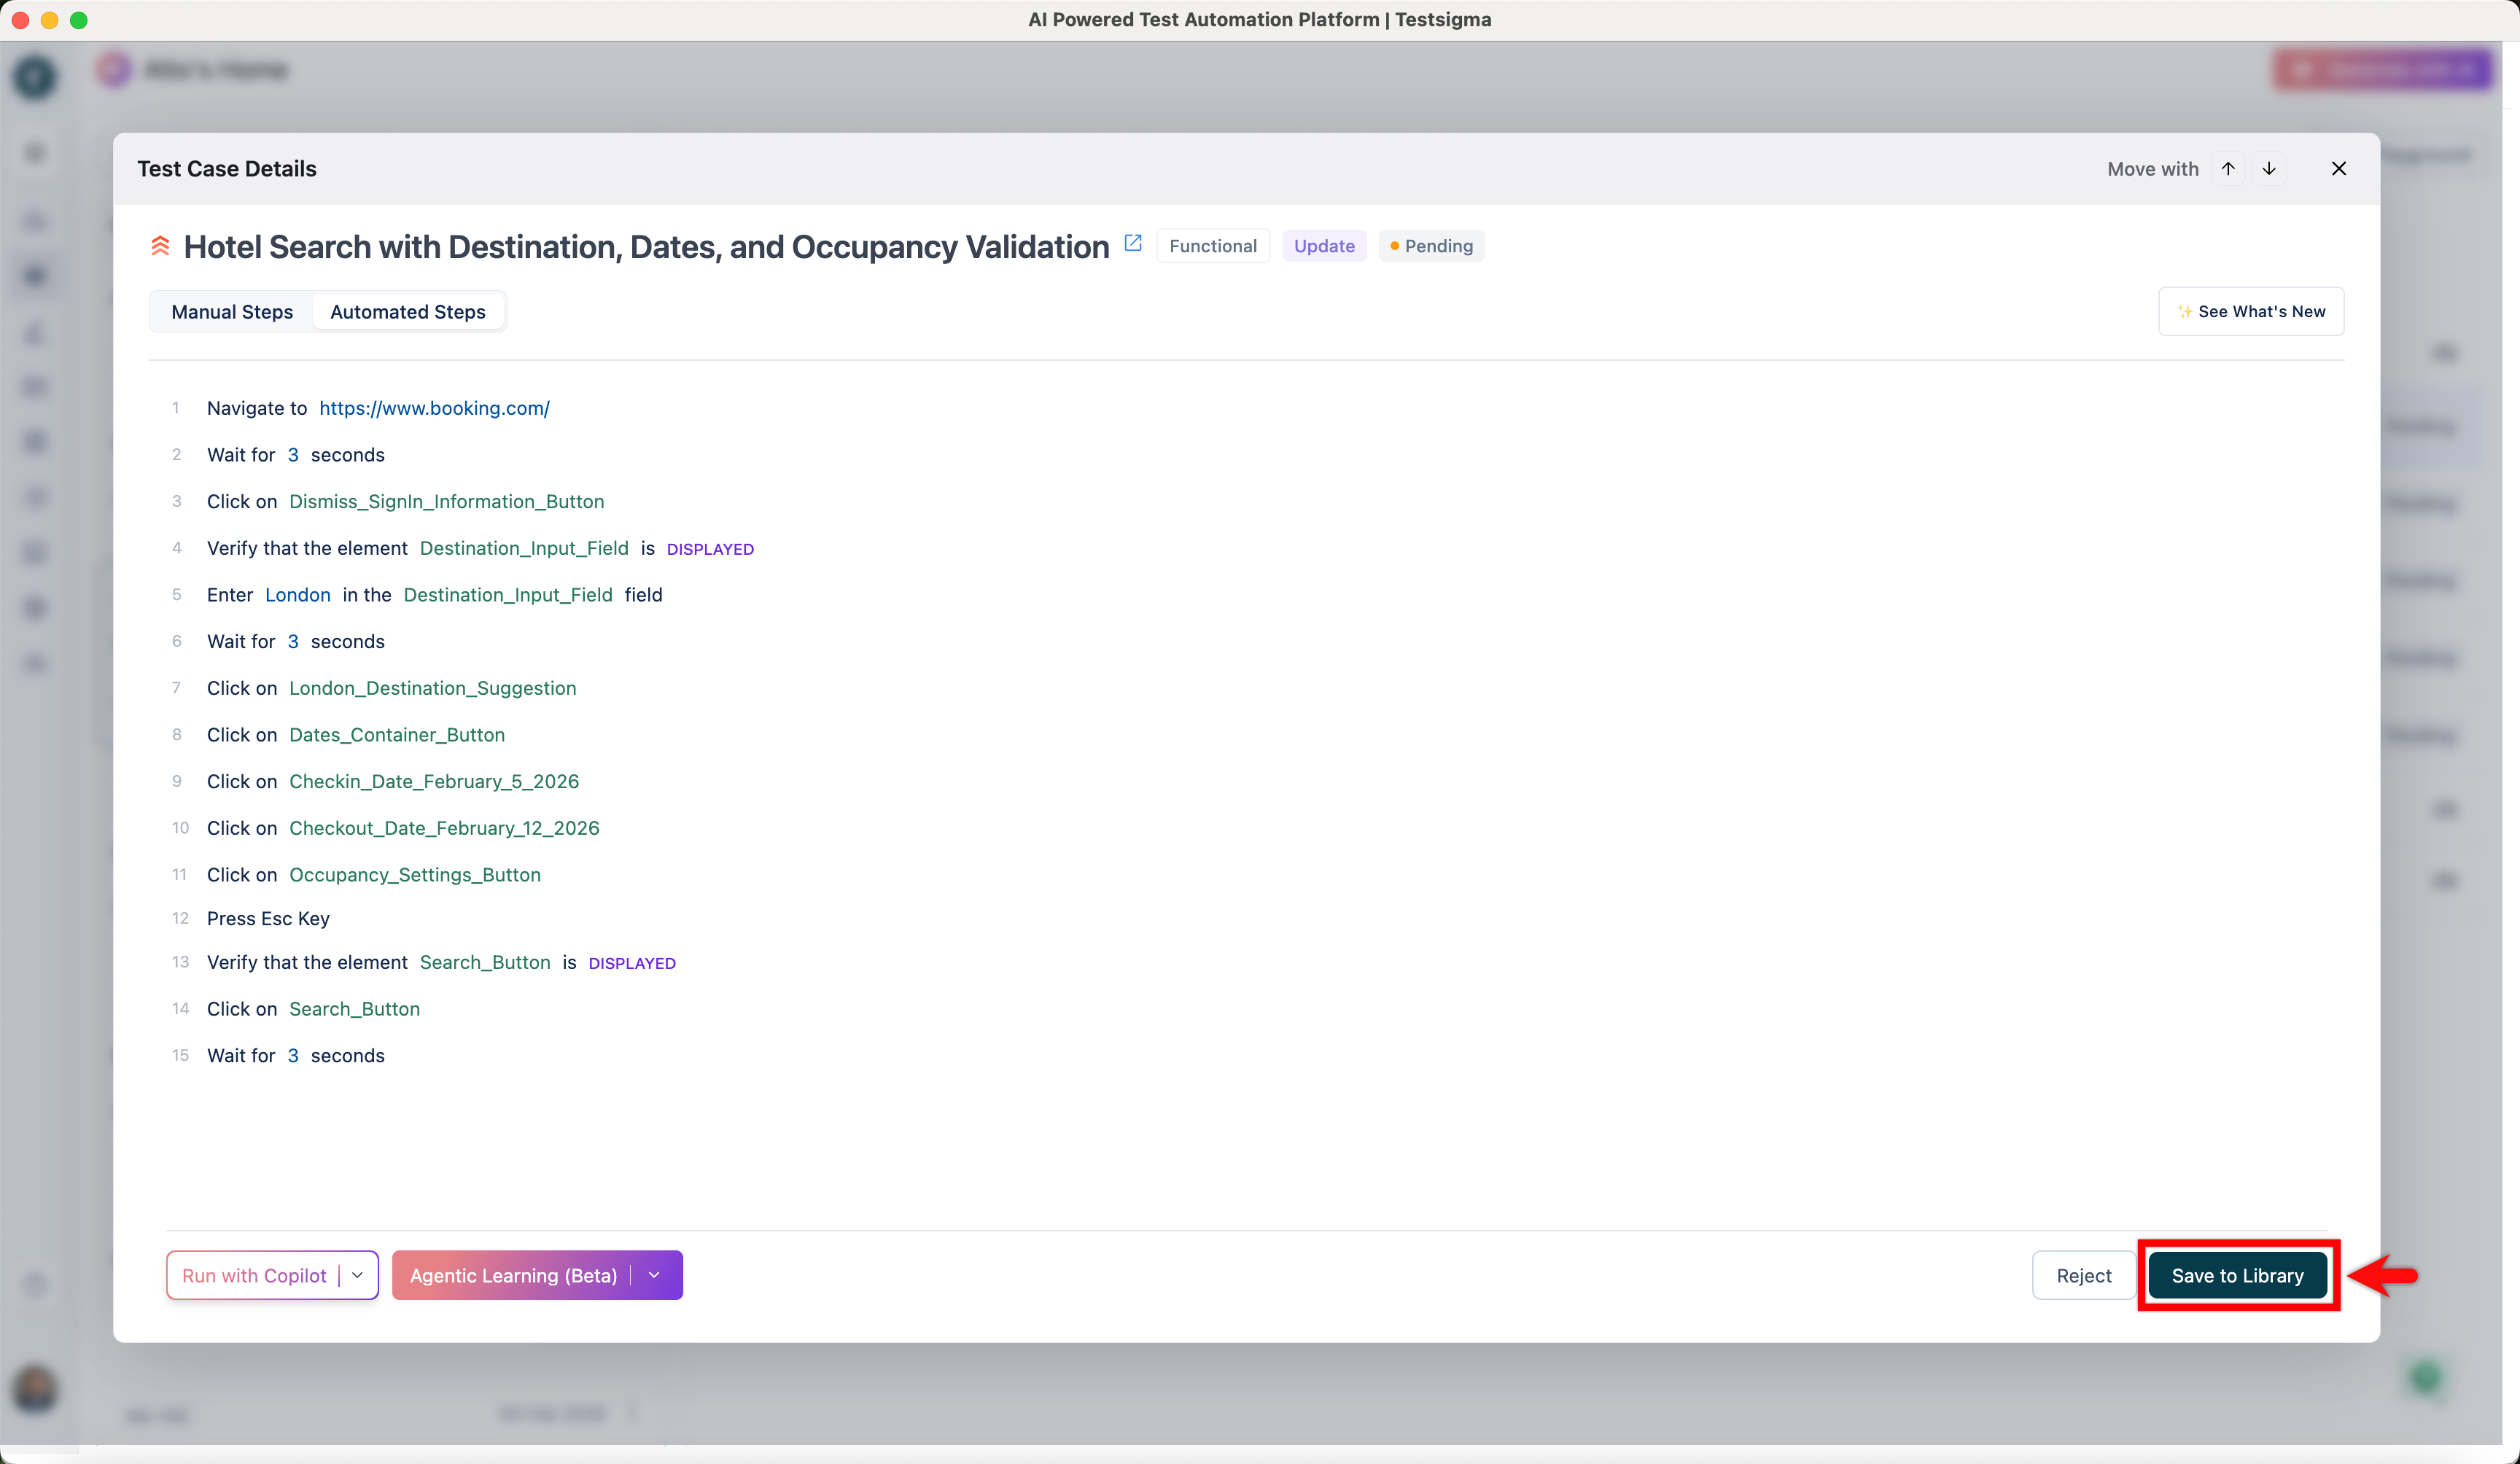Click Save to Library
This screenshot has width=2520, height=1464.
(x=2237, y=1275)
